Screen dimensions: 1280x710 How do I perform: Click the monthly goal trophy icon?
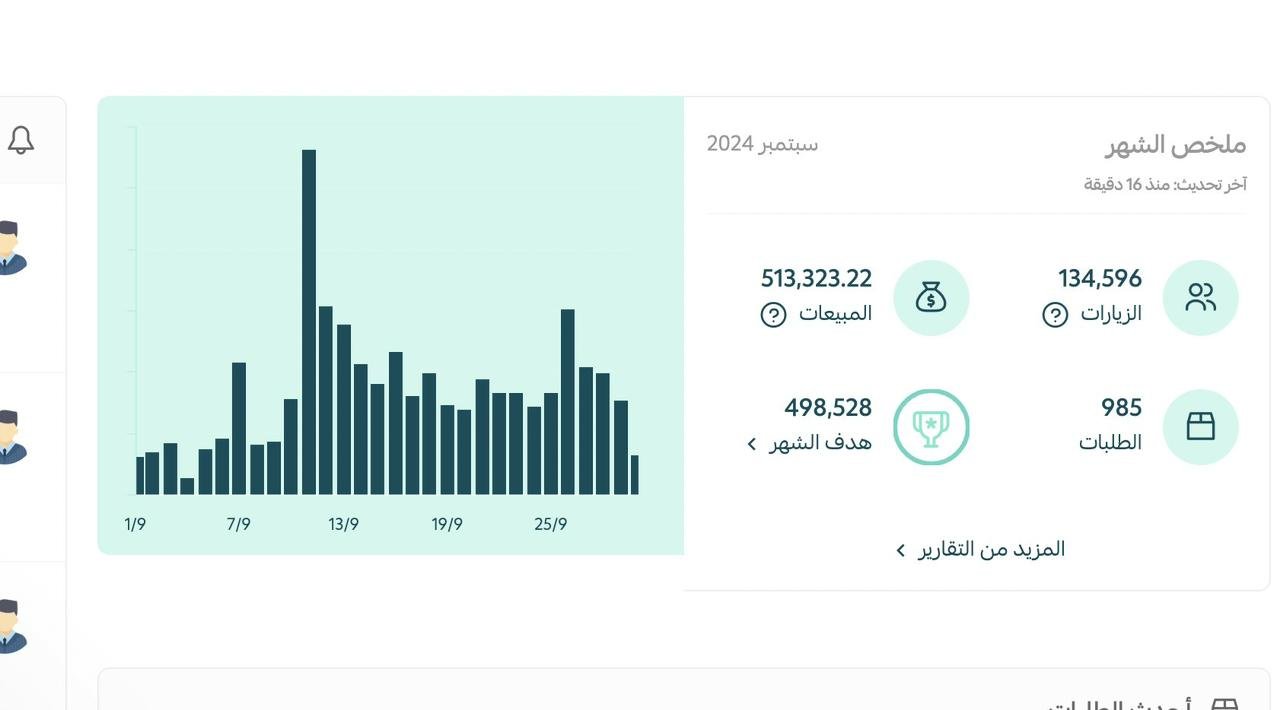931,427
